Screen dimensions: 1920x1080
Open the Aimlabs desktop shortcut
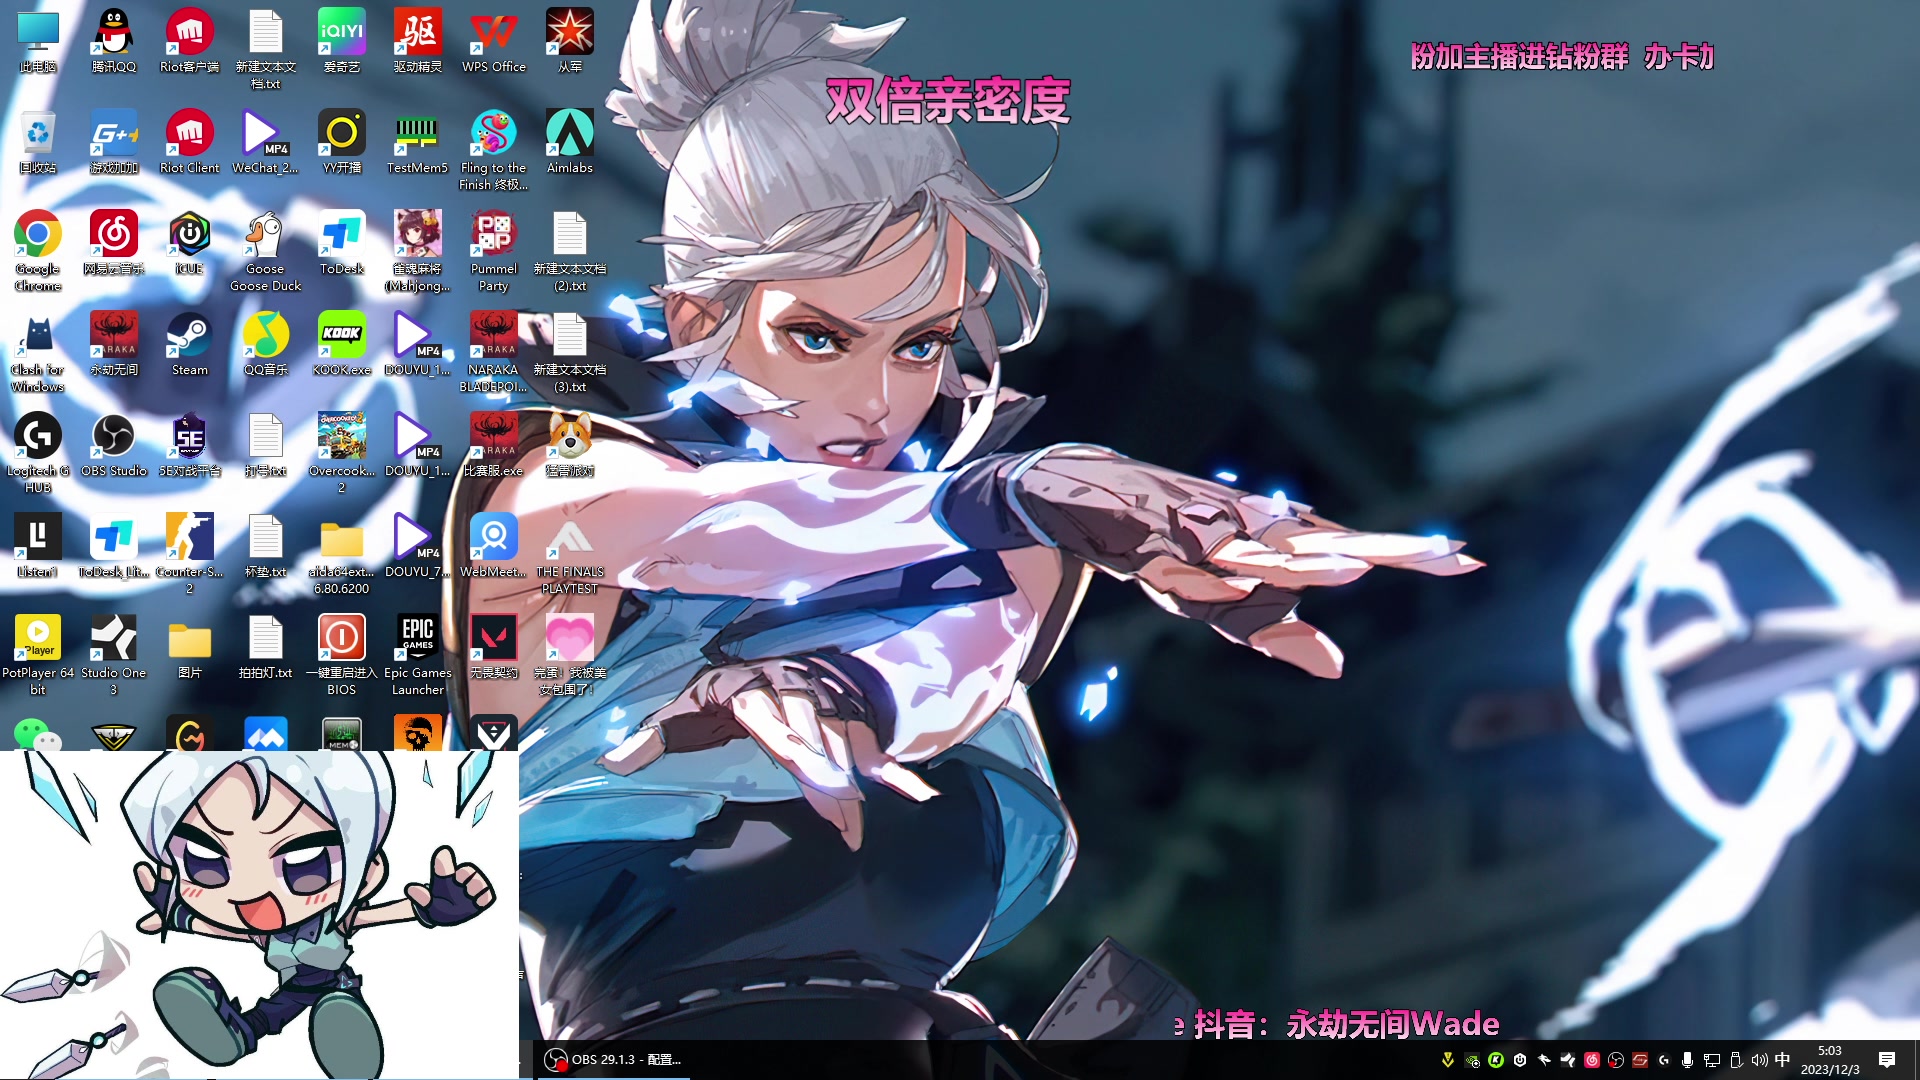pyautogui.click(x=570, y=142)
